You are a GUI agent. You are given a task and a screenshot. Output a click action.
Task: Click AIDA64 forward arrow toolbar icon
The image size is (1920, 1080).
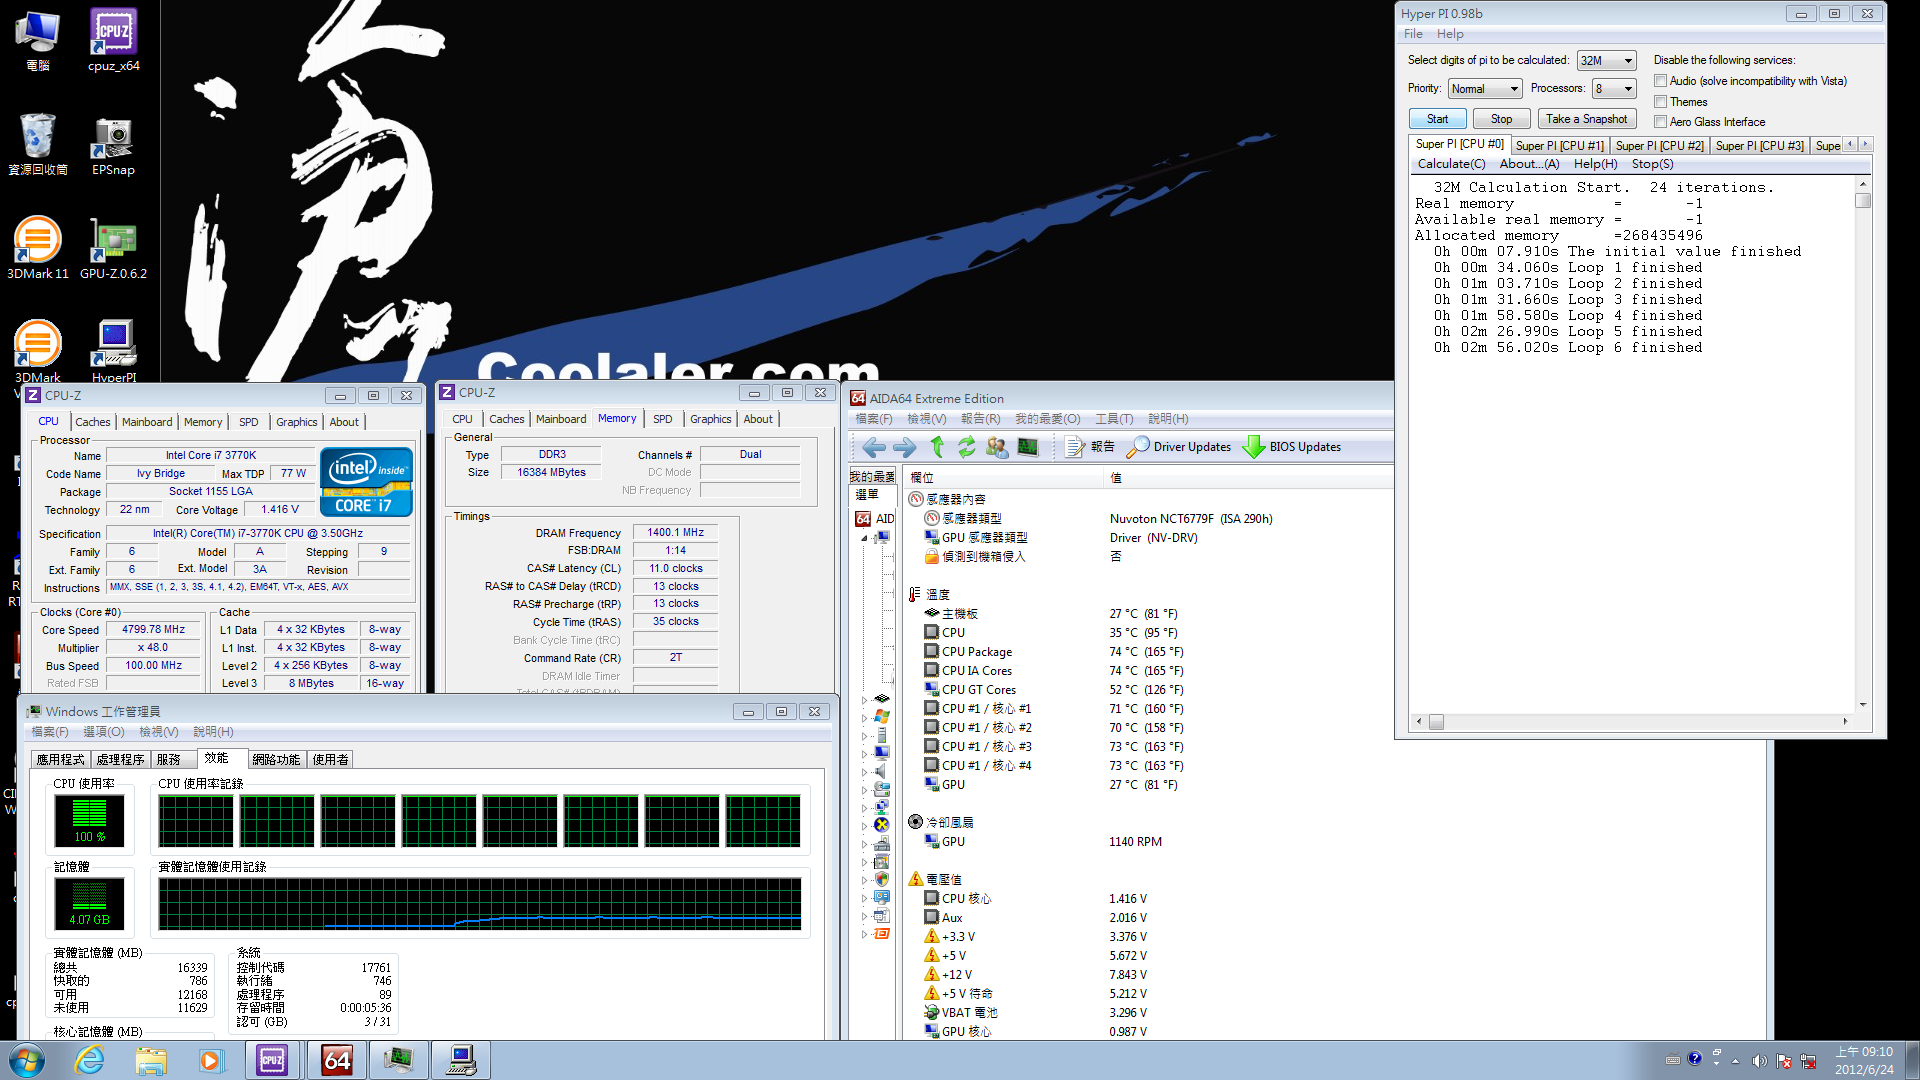(x=904, y=447)
